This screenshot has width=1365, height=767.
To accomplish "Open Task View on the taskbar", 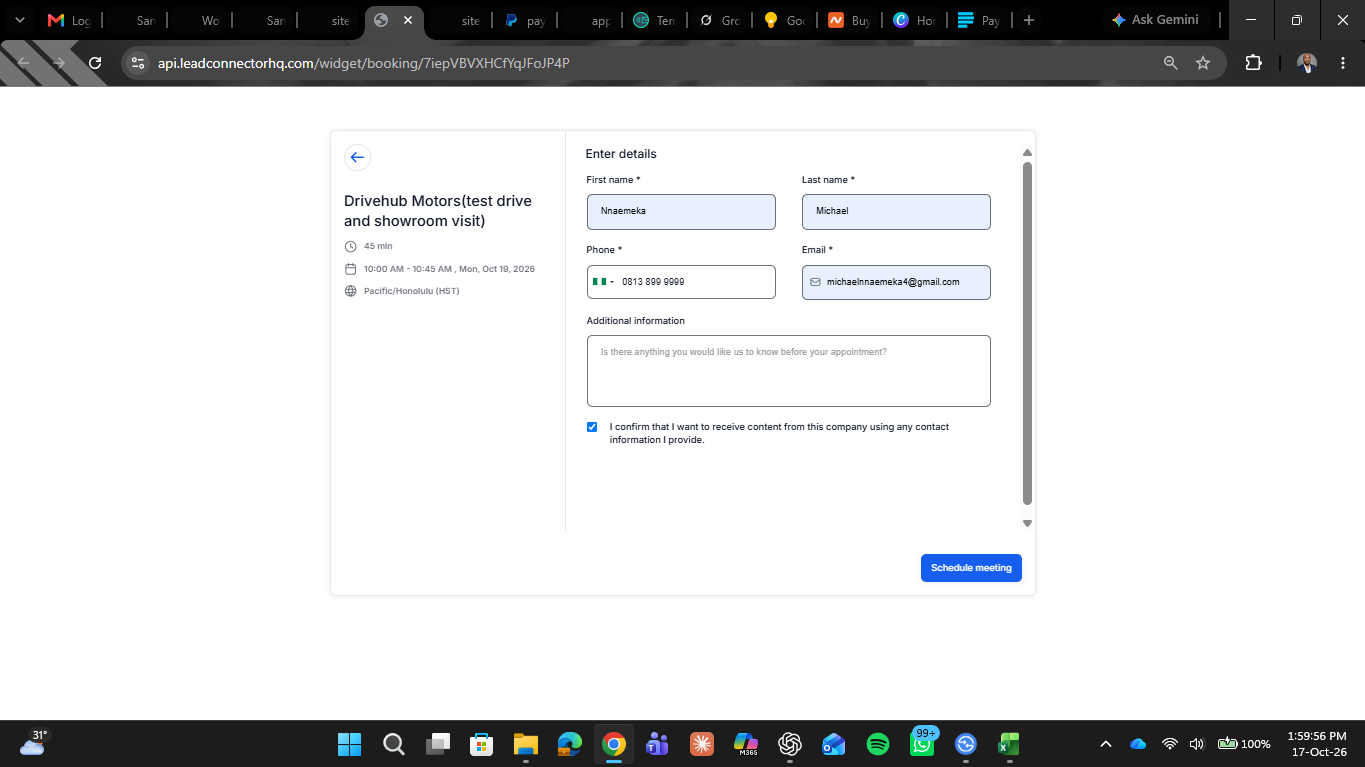I will (x=438, y=744).
